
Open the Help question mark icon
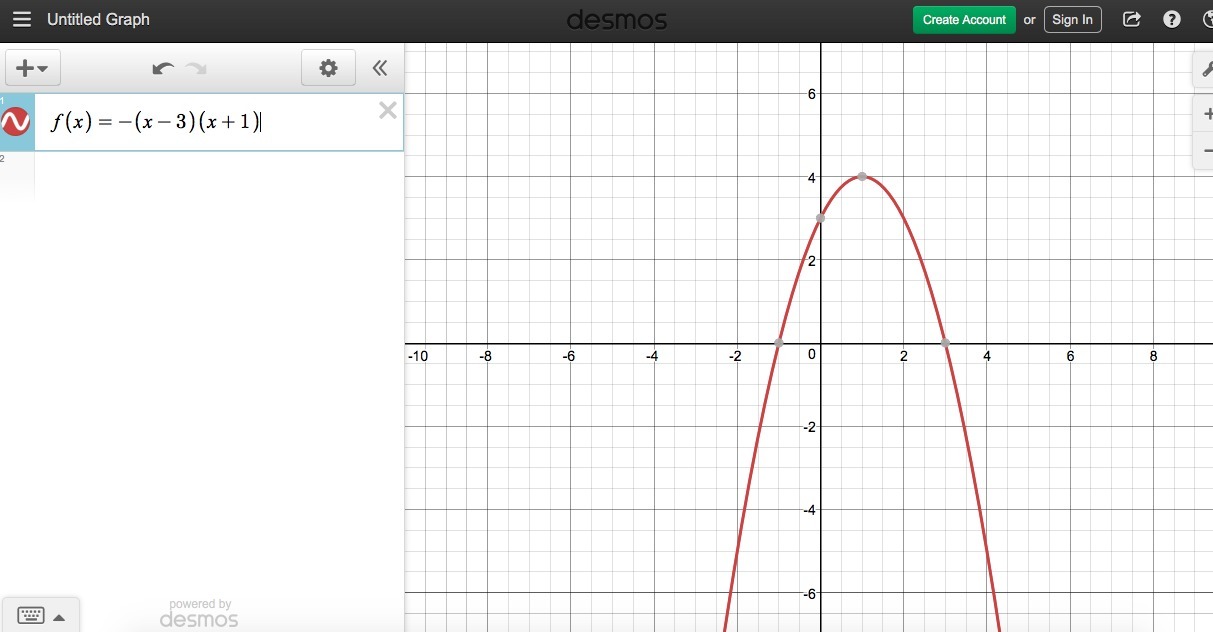point(1172,20)
